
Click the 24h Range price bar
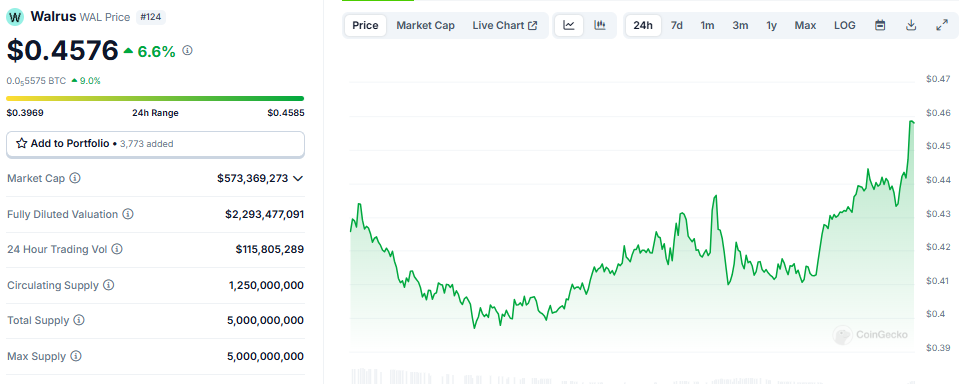(155, 98)
